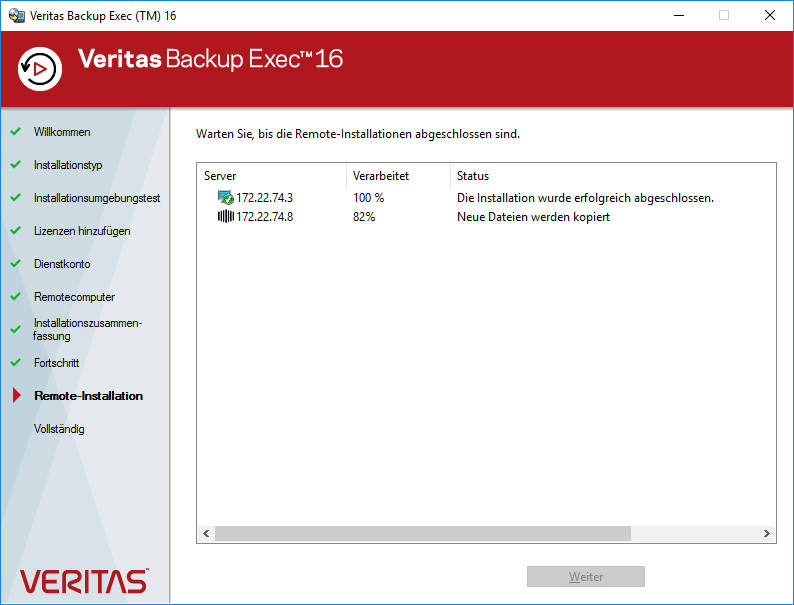794x605 pixels.
Task: Sort by the Server column header
Action: click(270, 176)
